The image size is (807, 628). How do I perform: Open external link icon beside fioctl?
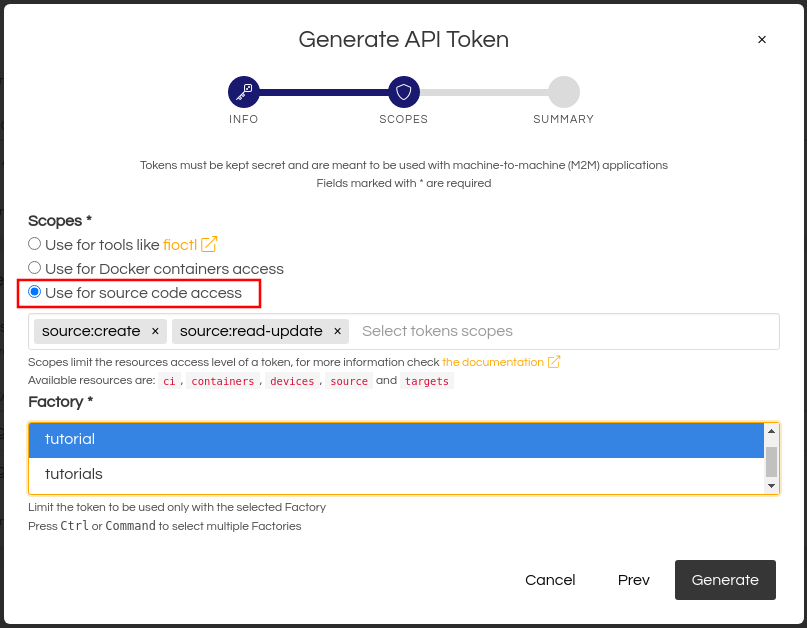pyautogui.click(x=209, y=244)
